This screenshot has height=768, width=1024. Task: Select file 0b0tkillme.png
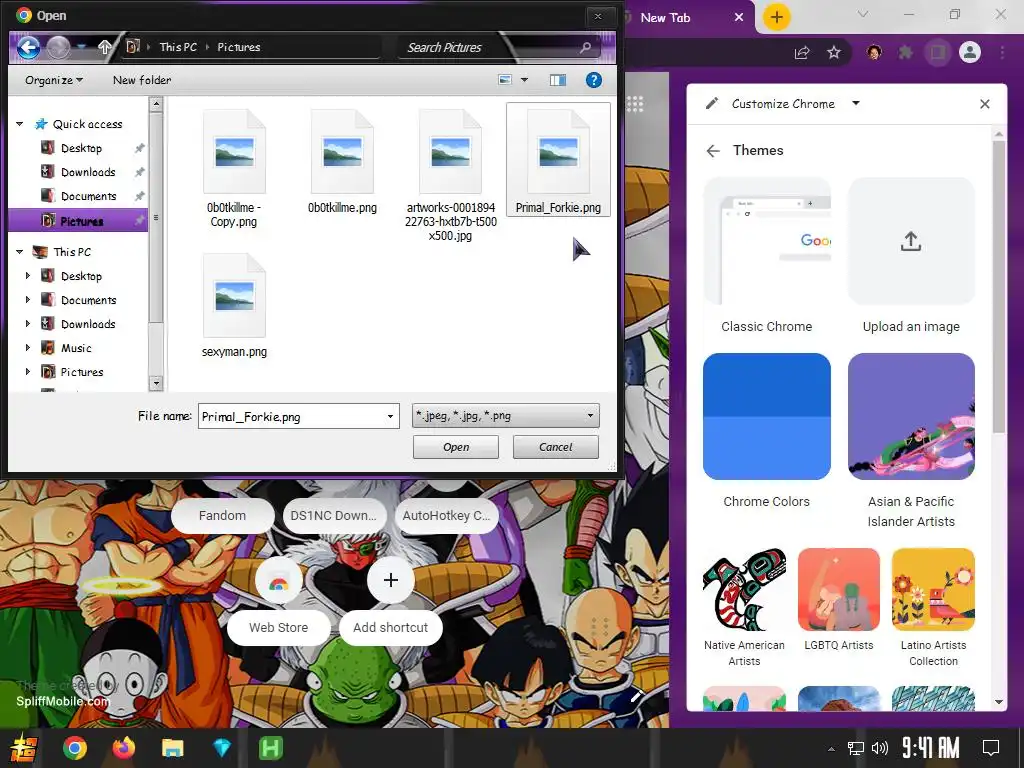[x=342, y=162]
